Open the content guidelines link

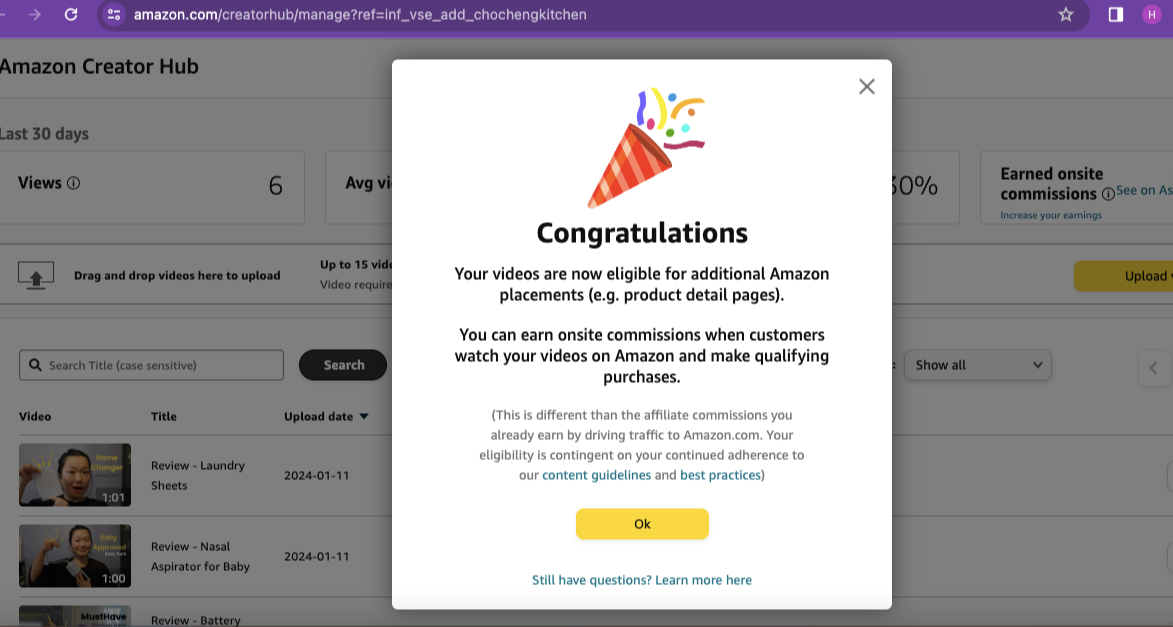click(596, 475)
